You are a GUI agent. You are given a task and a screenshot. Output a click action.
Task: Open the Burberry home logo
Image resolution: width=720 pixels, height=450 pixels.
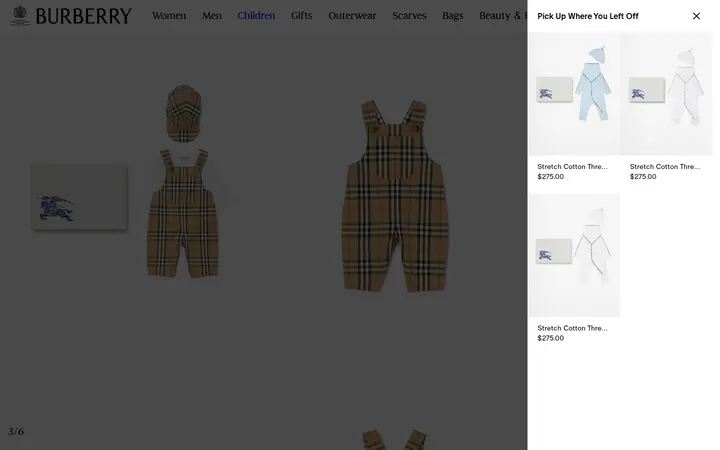[71, 16]
